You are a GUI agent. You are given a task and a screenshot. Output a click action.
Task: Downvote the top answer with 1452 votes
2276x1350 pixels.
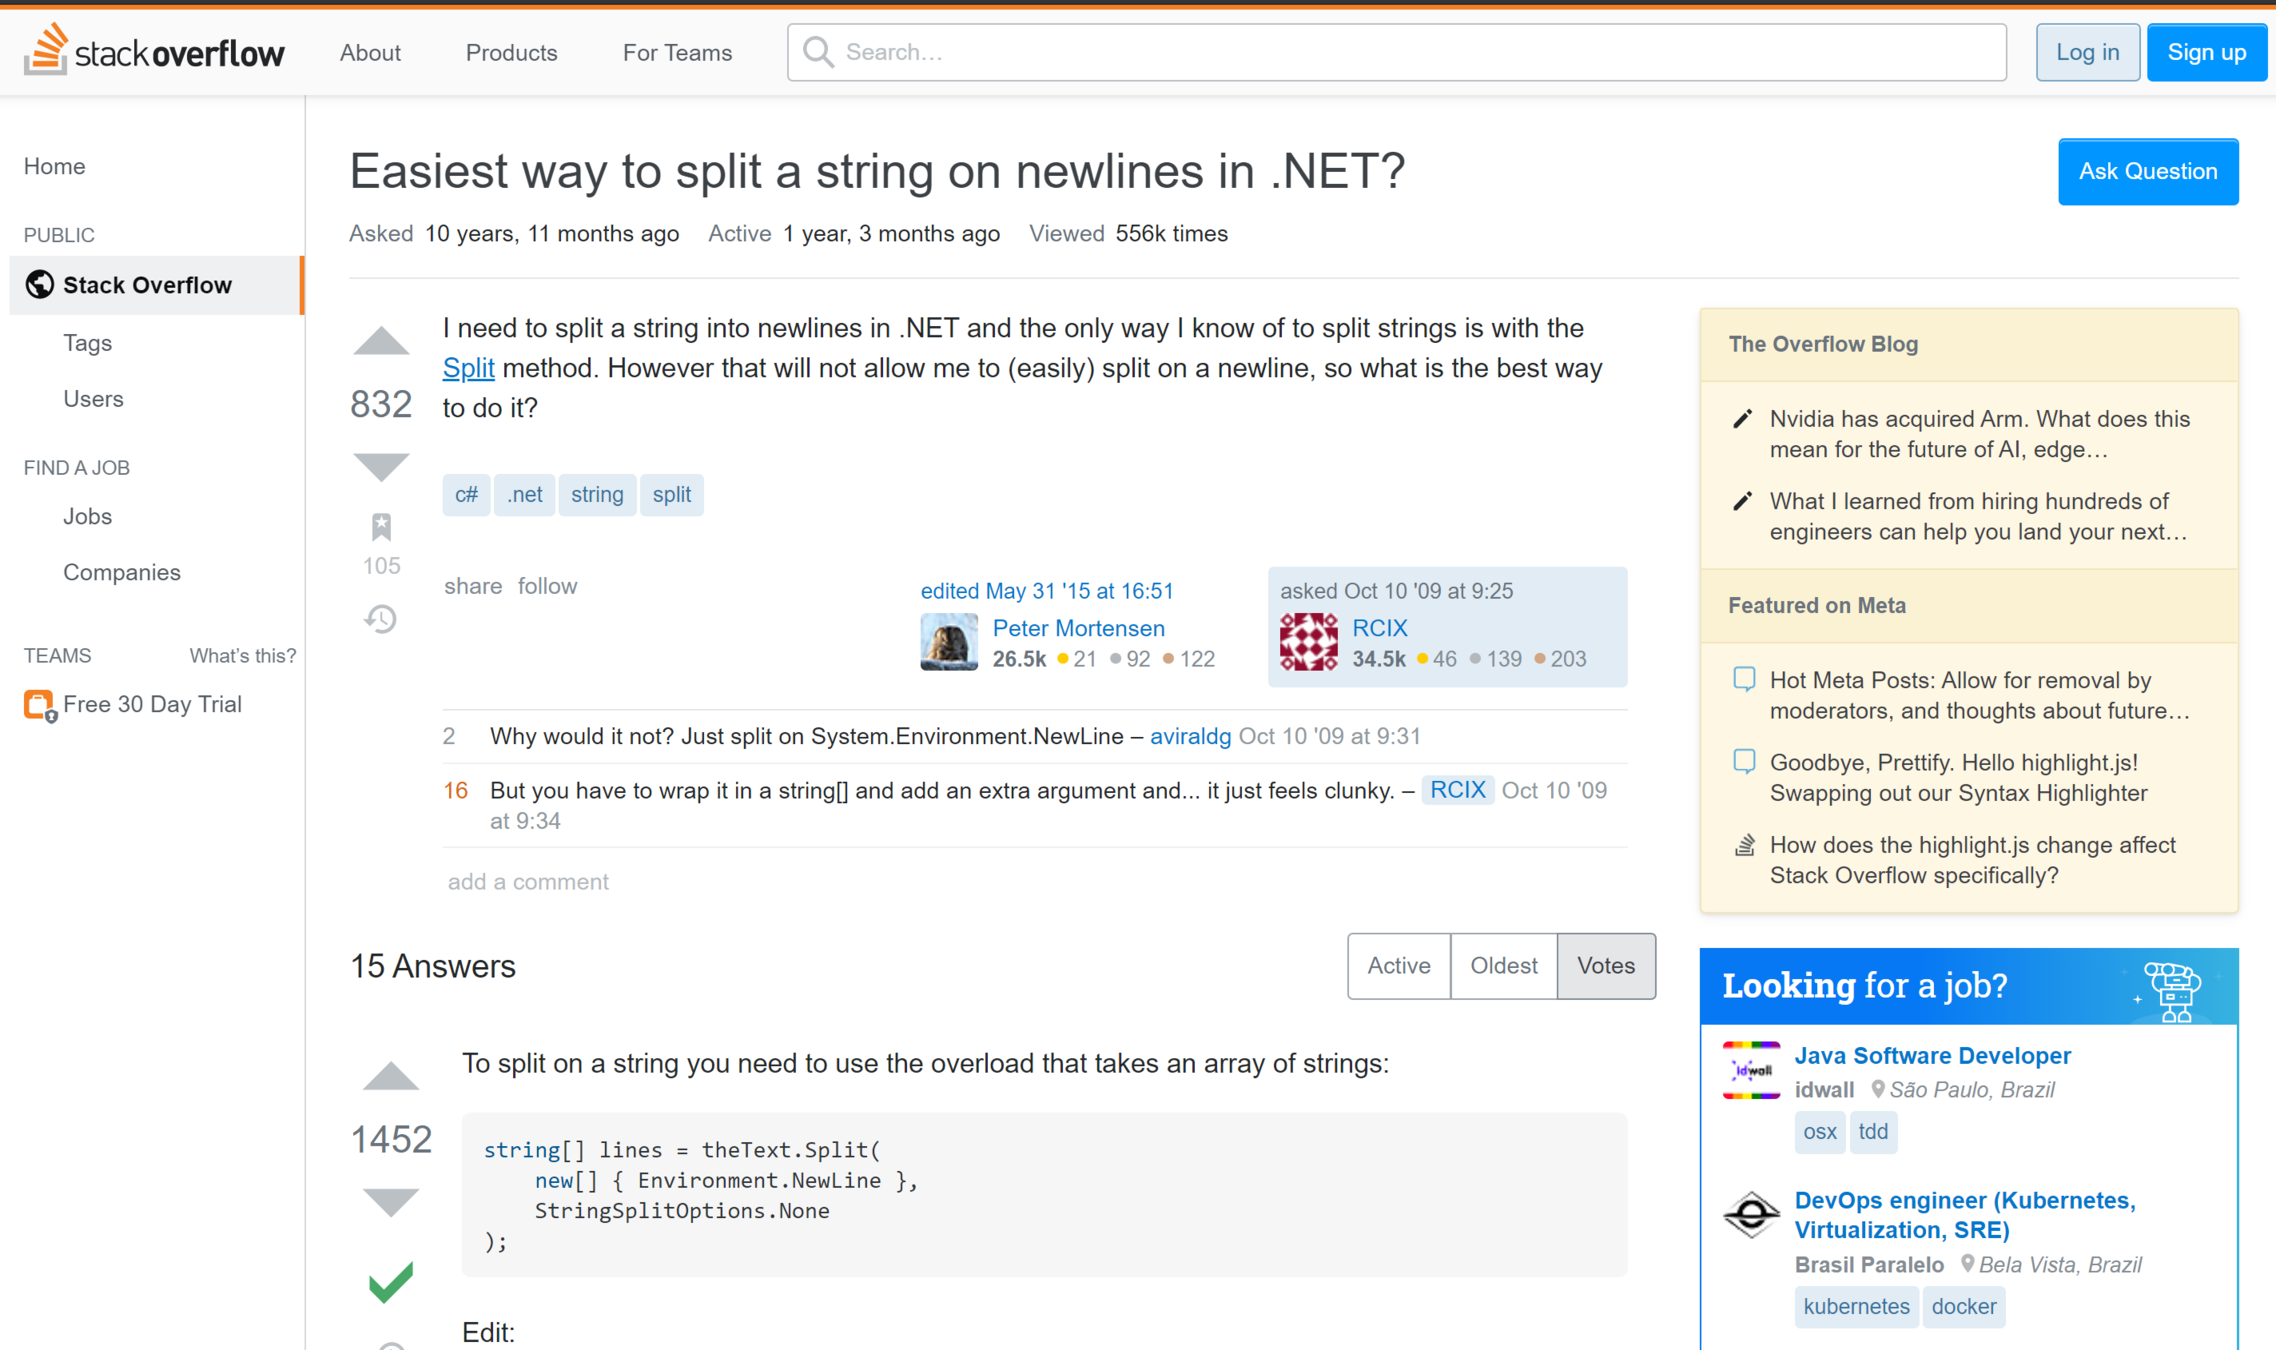tap(390, 1201)
